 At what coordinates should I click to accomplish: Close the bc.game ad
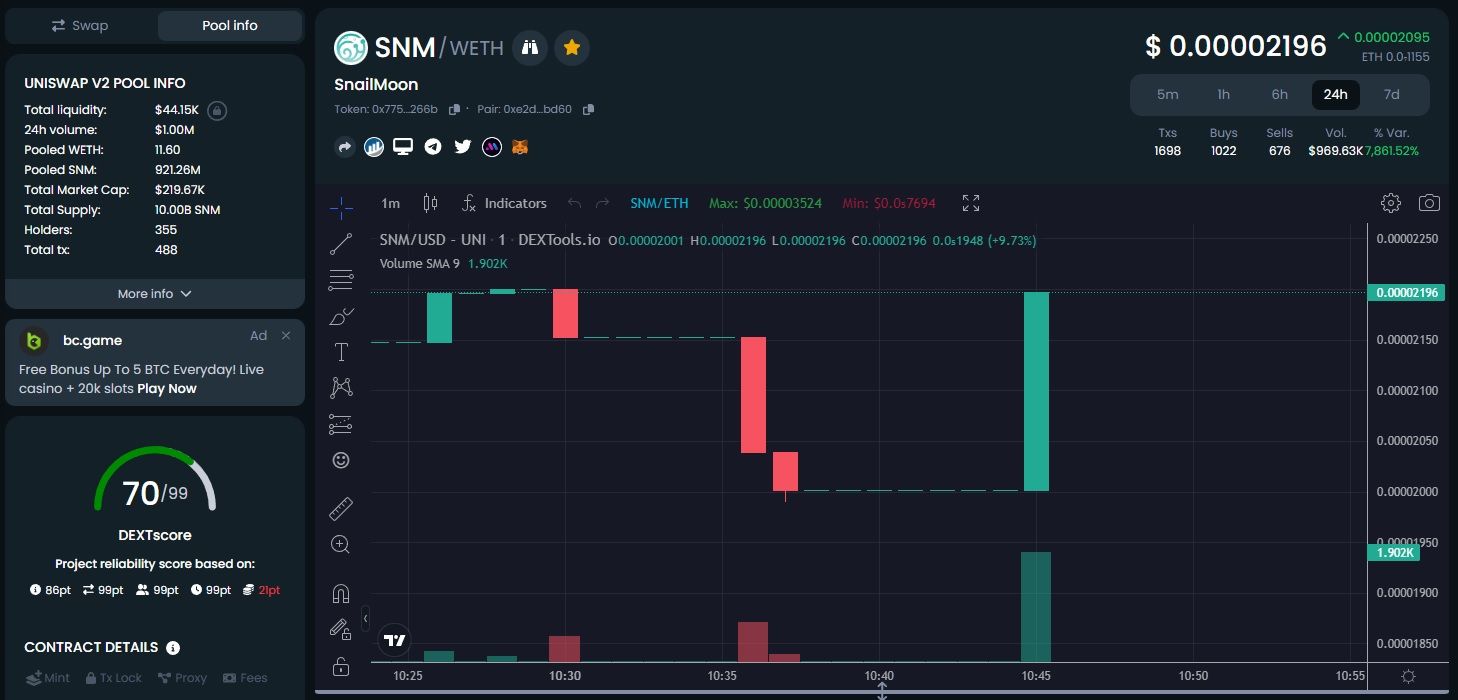click(x=286, y=335)
